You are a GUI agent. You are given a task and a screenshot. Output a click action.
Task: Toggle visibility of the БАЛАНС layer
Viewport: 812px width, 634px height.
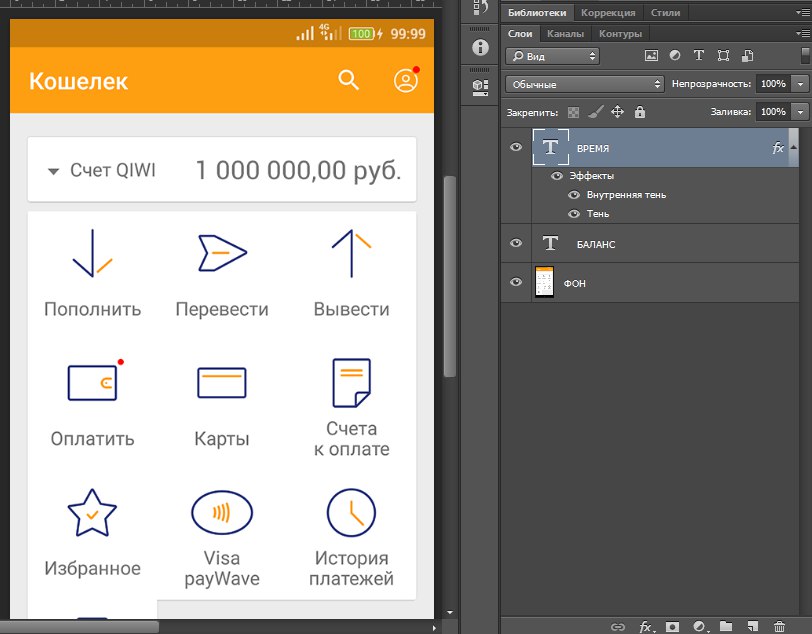pyautogui.click(x=516, y=243)
